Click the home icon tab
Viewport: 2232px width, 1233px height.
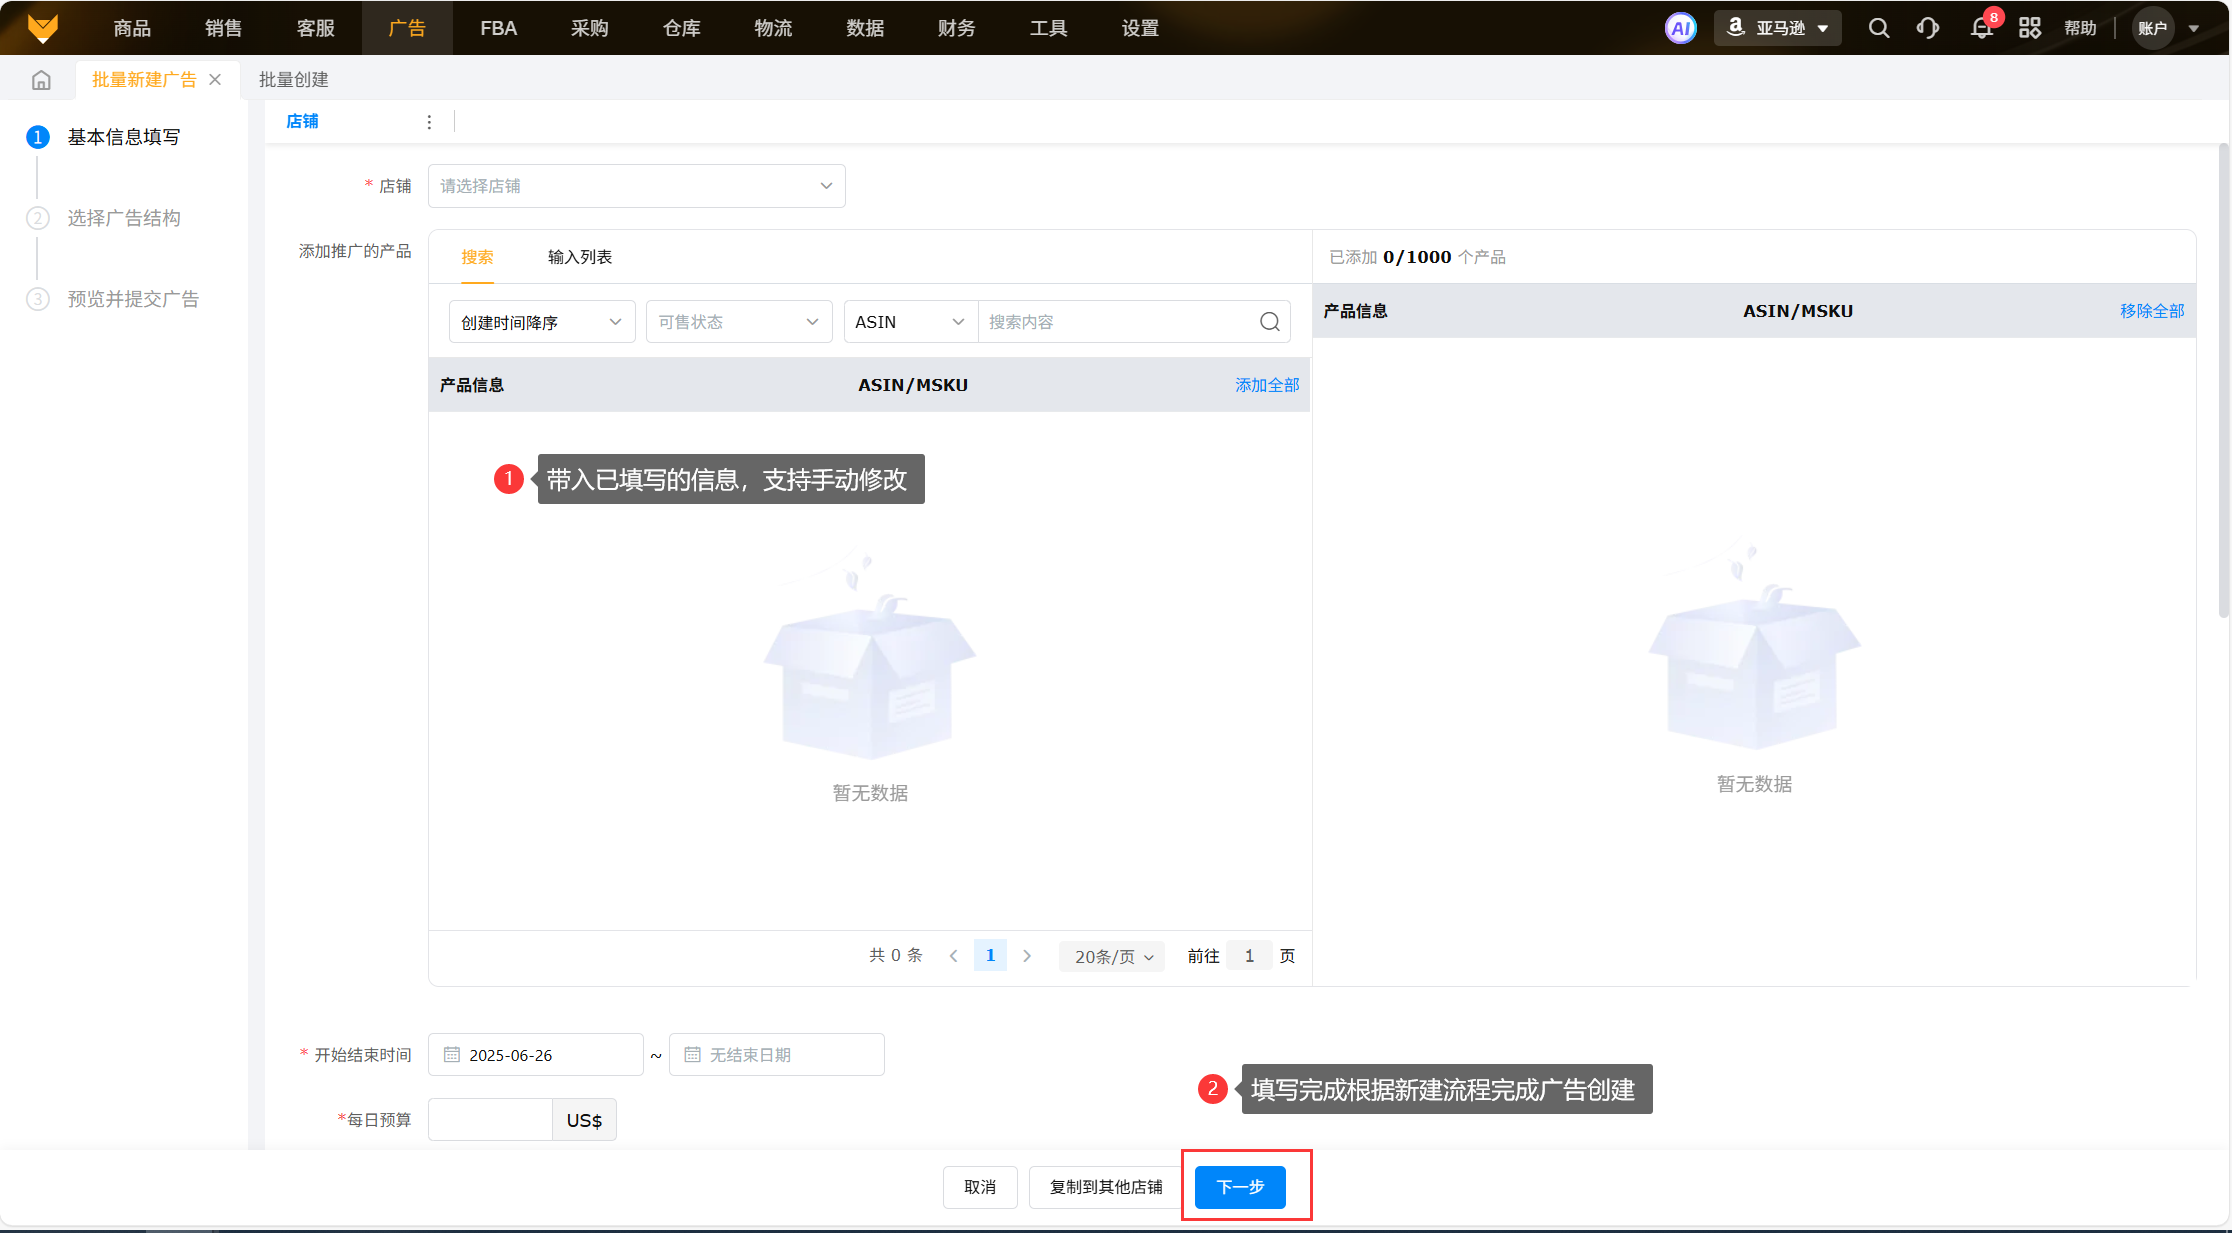41,80
